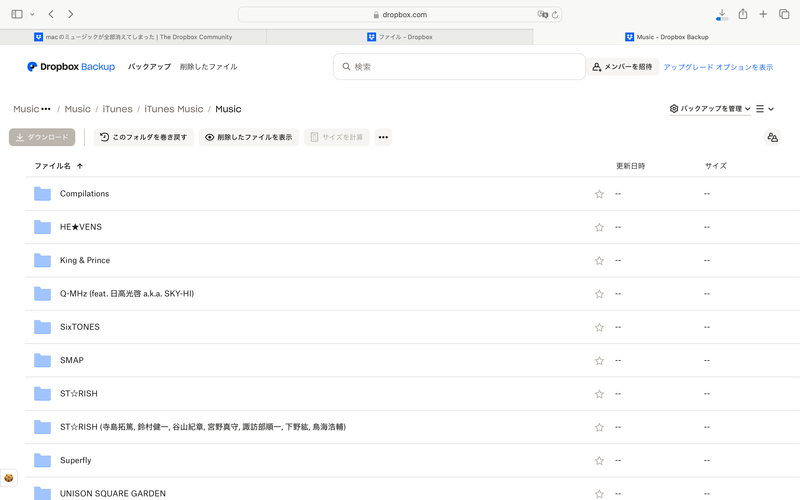Click このフォルダを巻き戻す button
Screen dimensions: 800x500
pos(143,137)
